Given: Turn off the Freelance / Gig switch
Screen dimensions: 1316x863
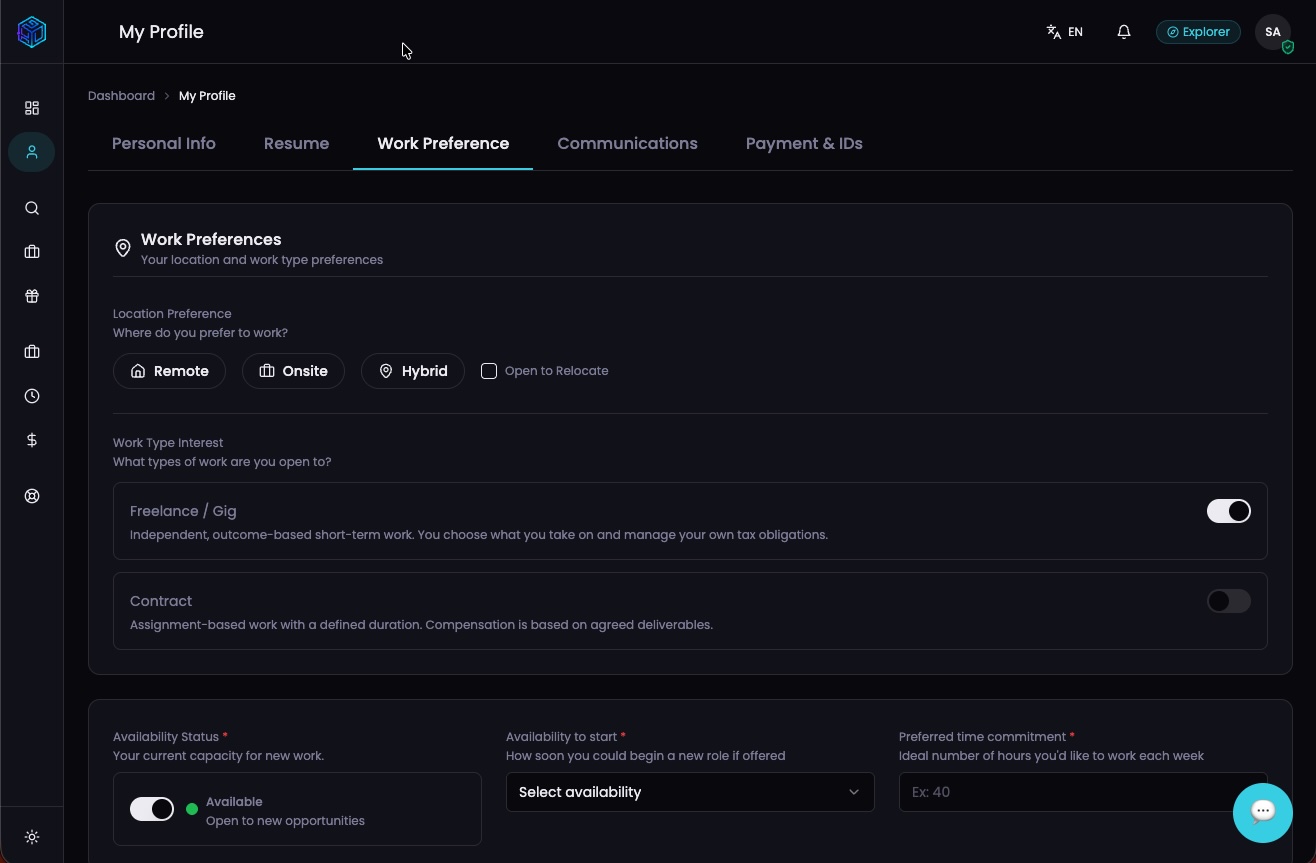Looking at the screenshot, I should click(x=1229, y=511).
